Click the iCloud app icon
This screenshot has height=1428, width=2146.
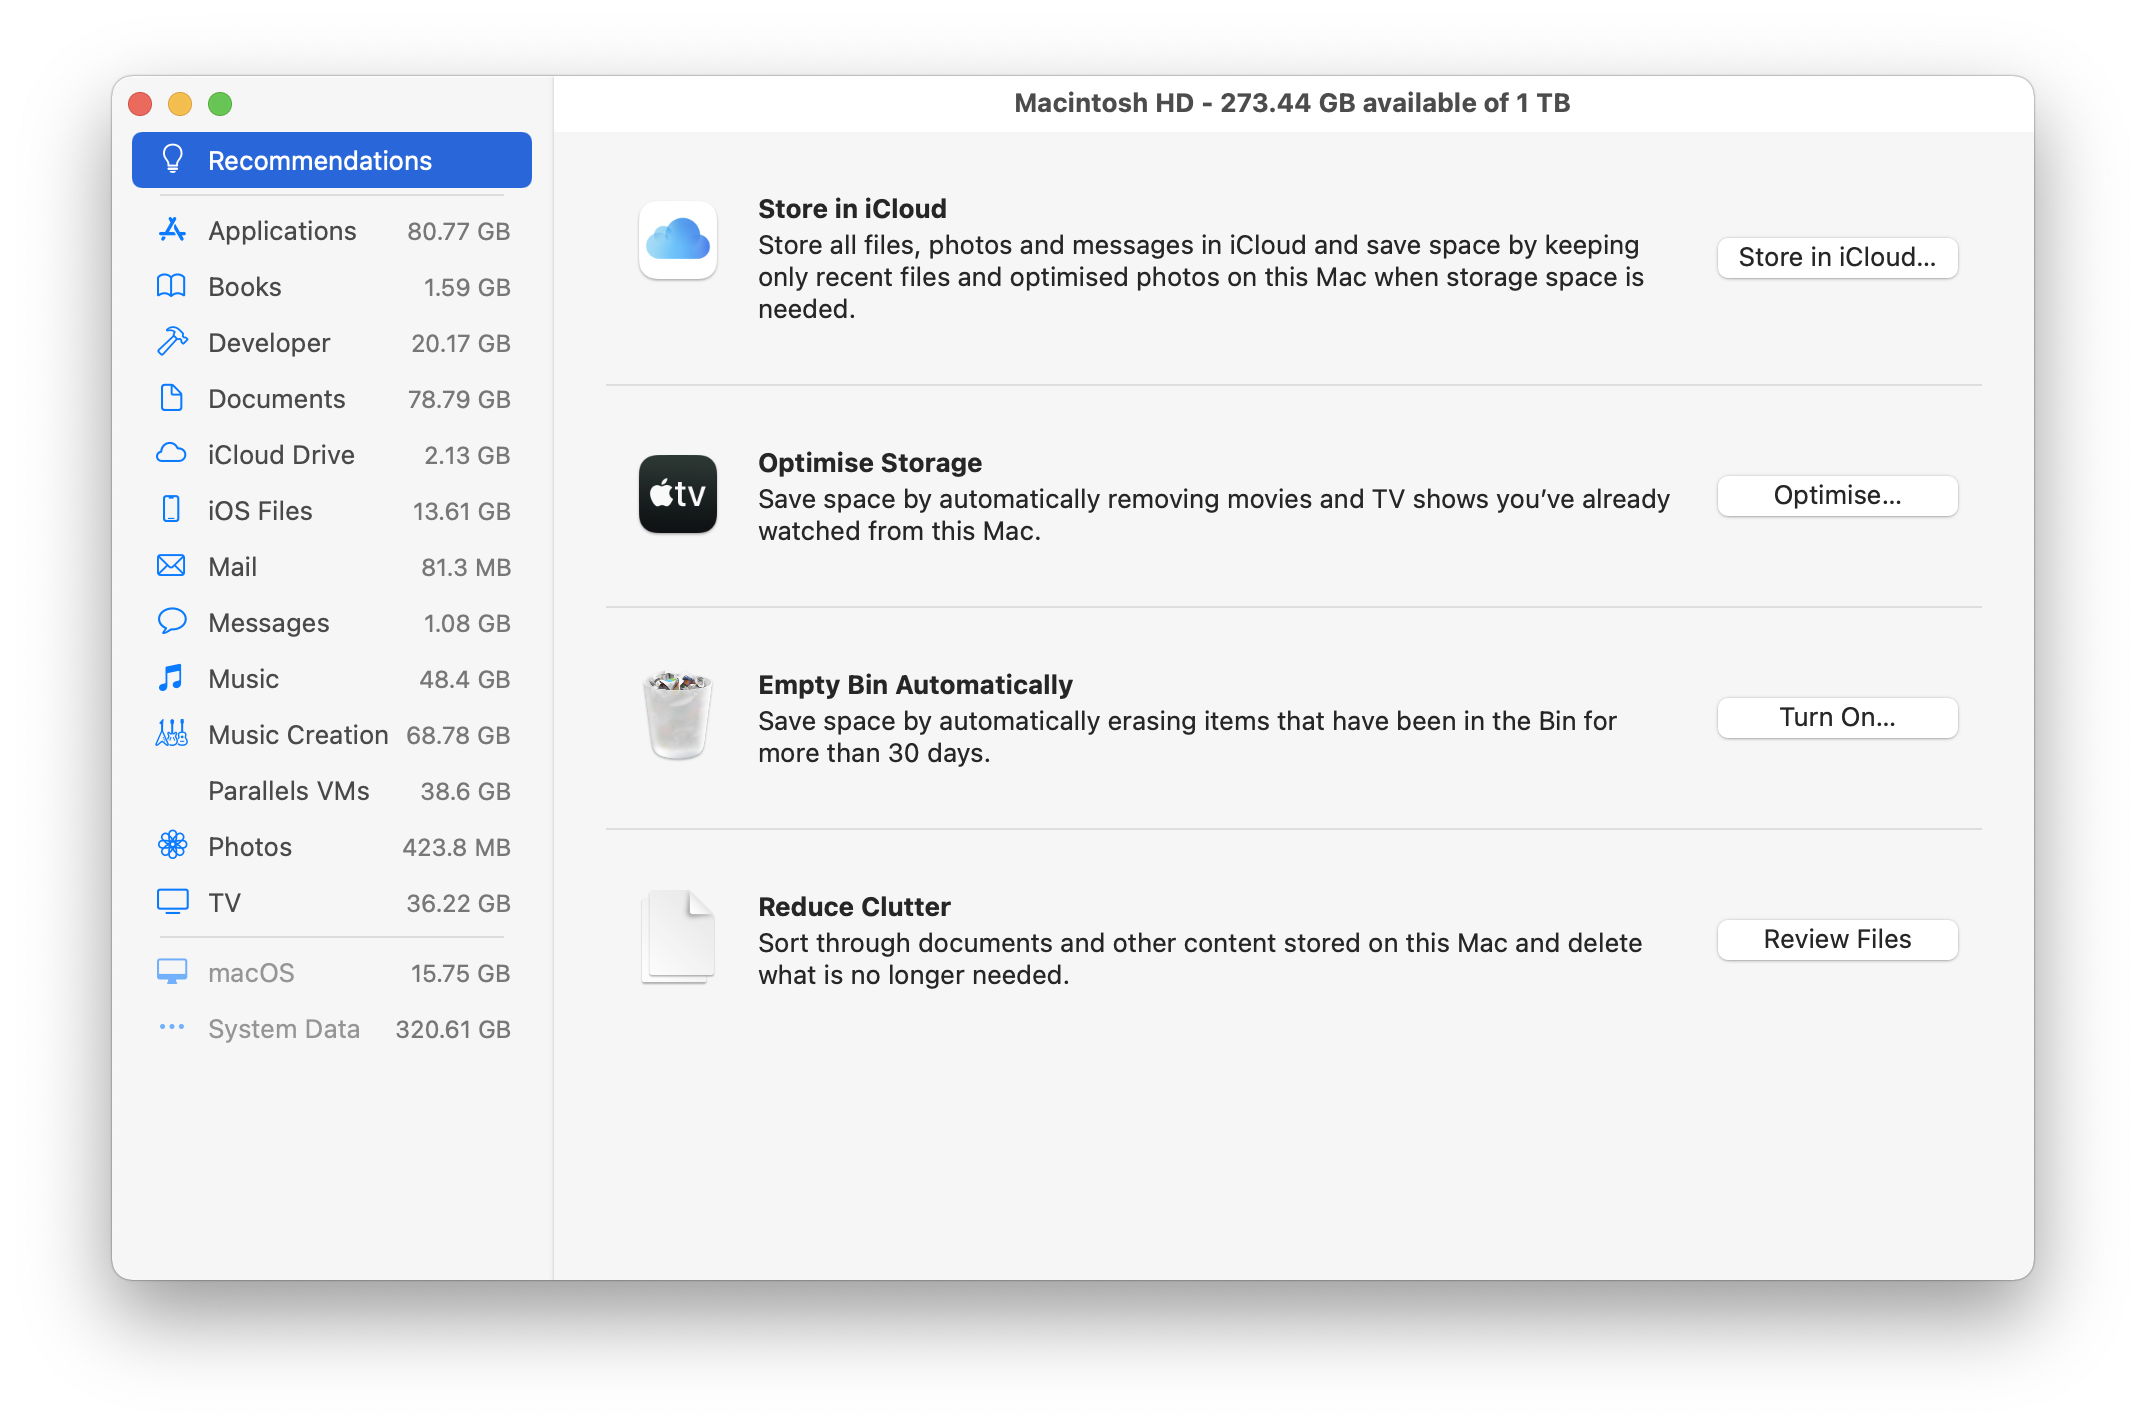coord(678,241)
